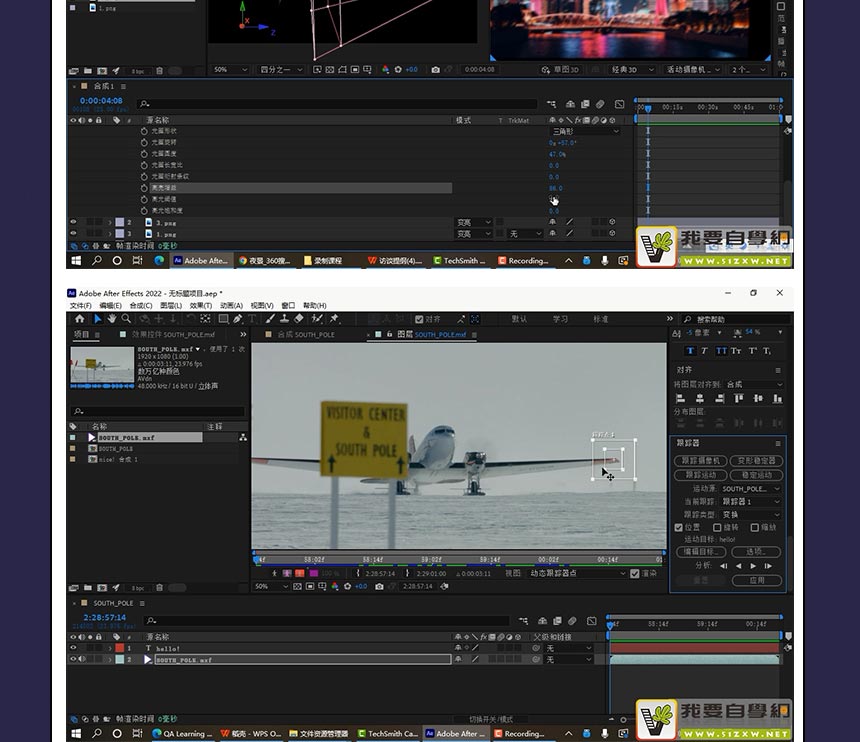Click the align top icon in 对齐 panel
Screen dimensions: 860x742
pos(739,399)
